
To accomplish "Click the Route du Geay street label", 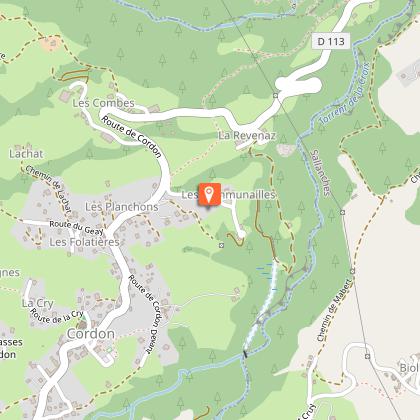I will (x=76, y=227).
